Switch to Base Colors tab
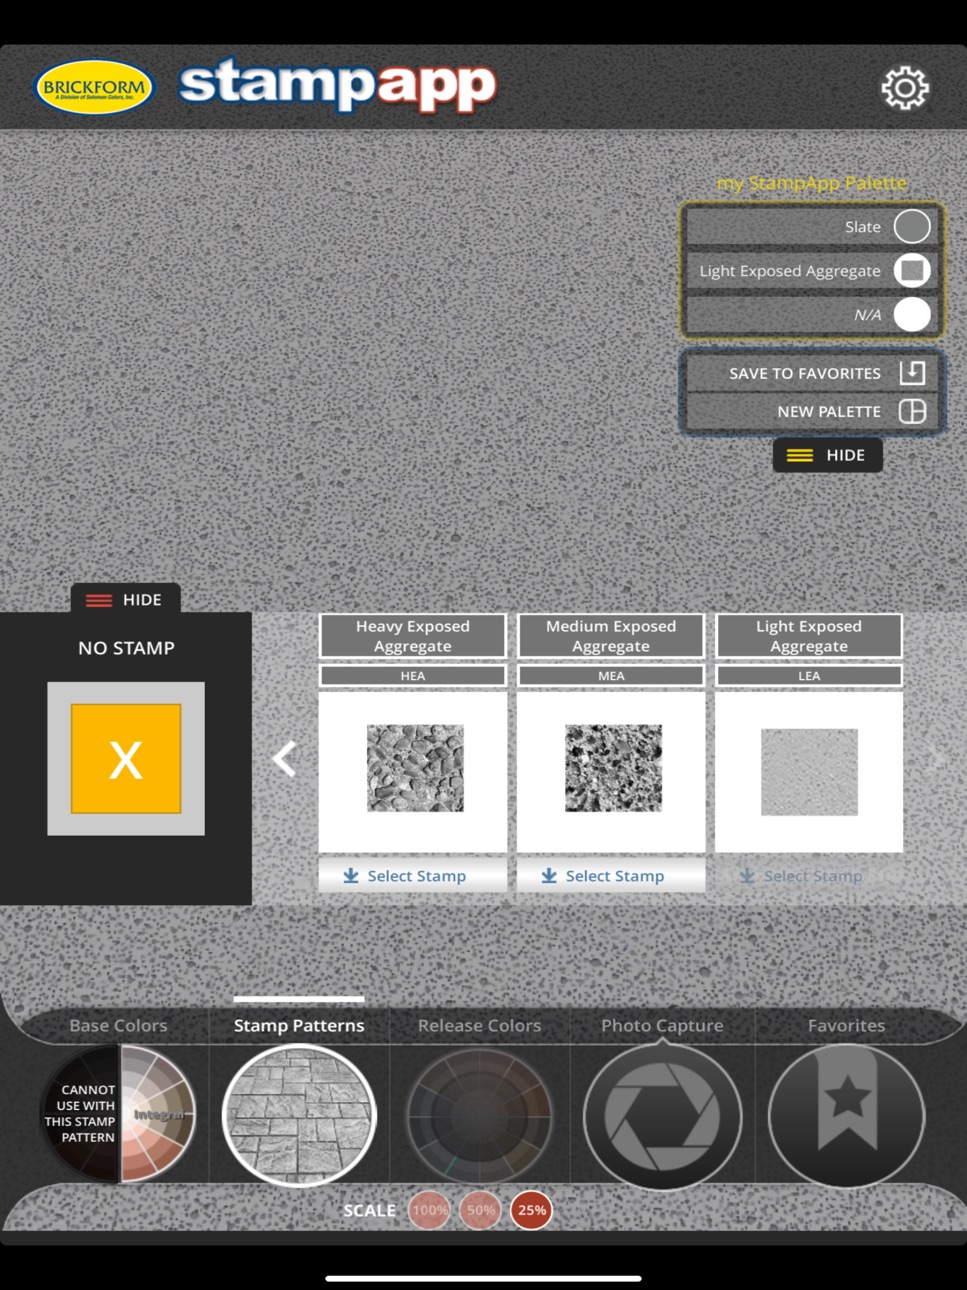Screen dimensions: 967x1290 point(118,1025)
